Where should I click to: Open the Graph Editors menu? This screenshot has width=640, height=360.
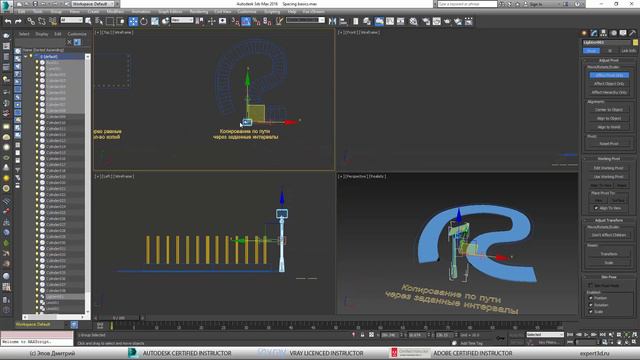(170, 12)
